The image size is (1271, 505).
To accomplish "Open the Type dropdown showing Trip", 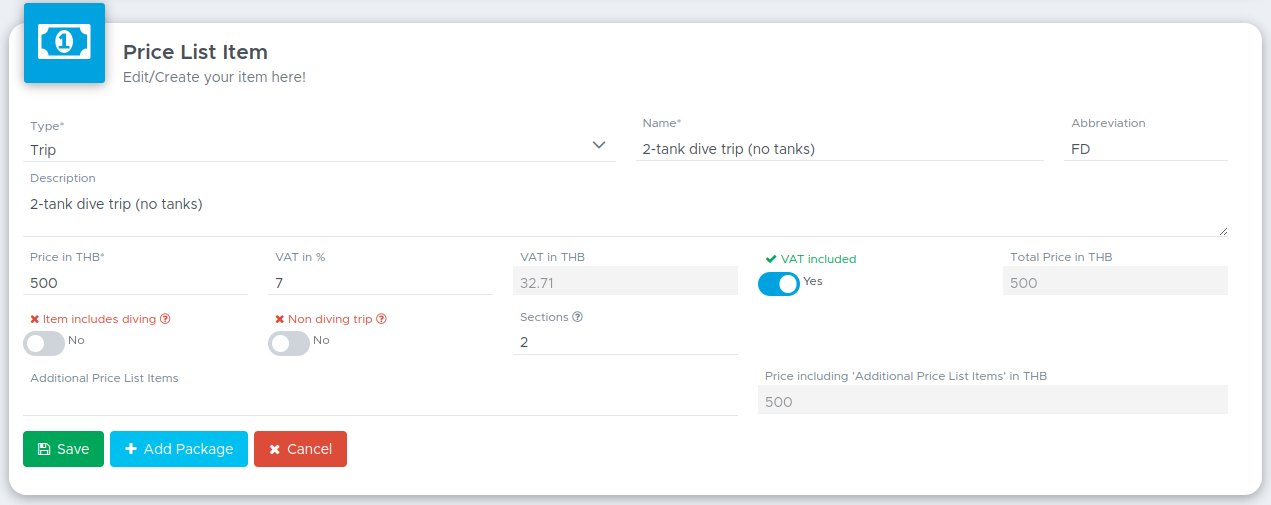I will 319,149.
